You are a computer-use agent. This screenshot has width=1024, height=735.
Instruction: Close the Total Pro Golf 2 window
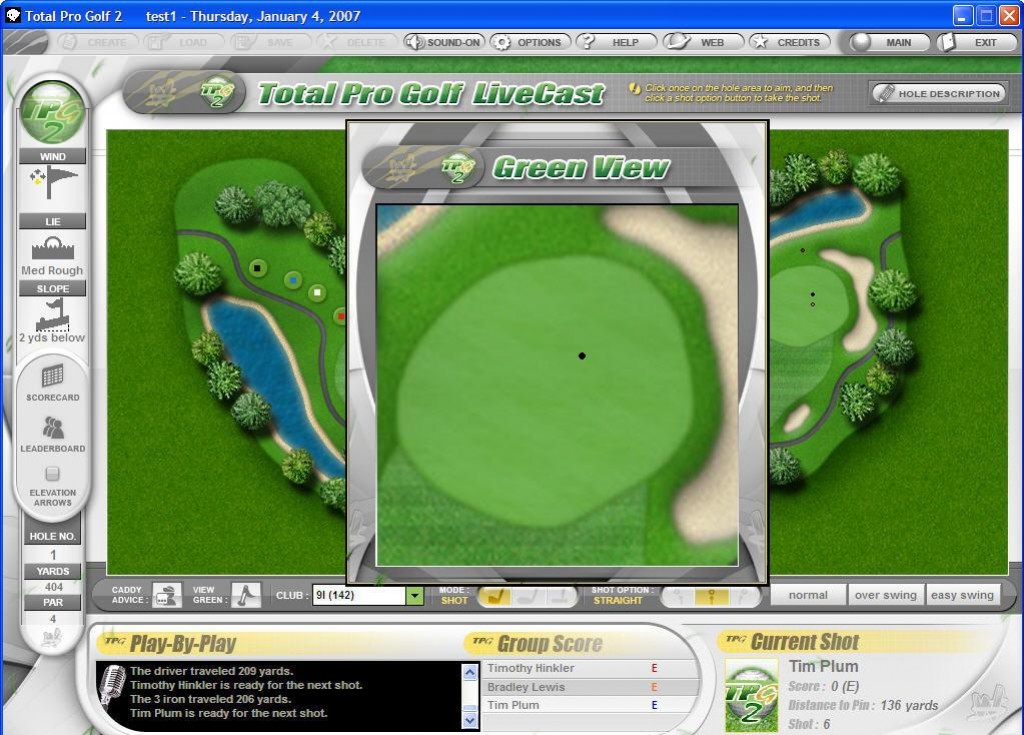(x=1010, y=16)
